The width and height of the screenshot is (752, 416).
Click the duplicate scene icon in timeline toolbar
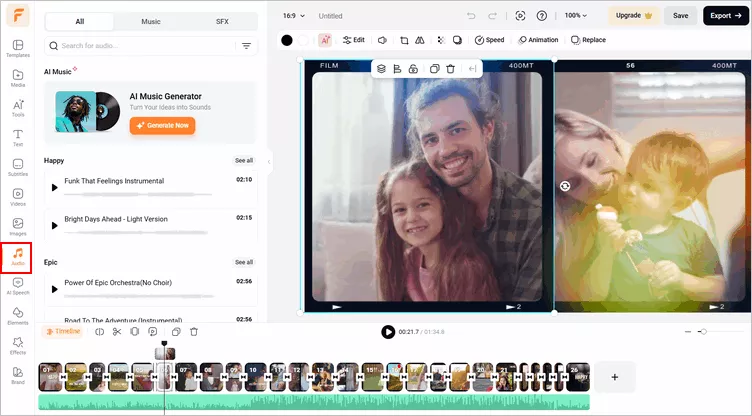(x=176, y=332)
